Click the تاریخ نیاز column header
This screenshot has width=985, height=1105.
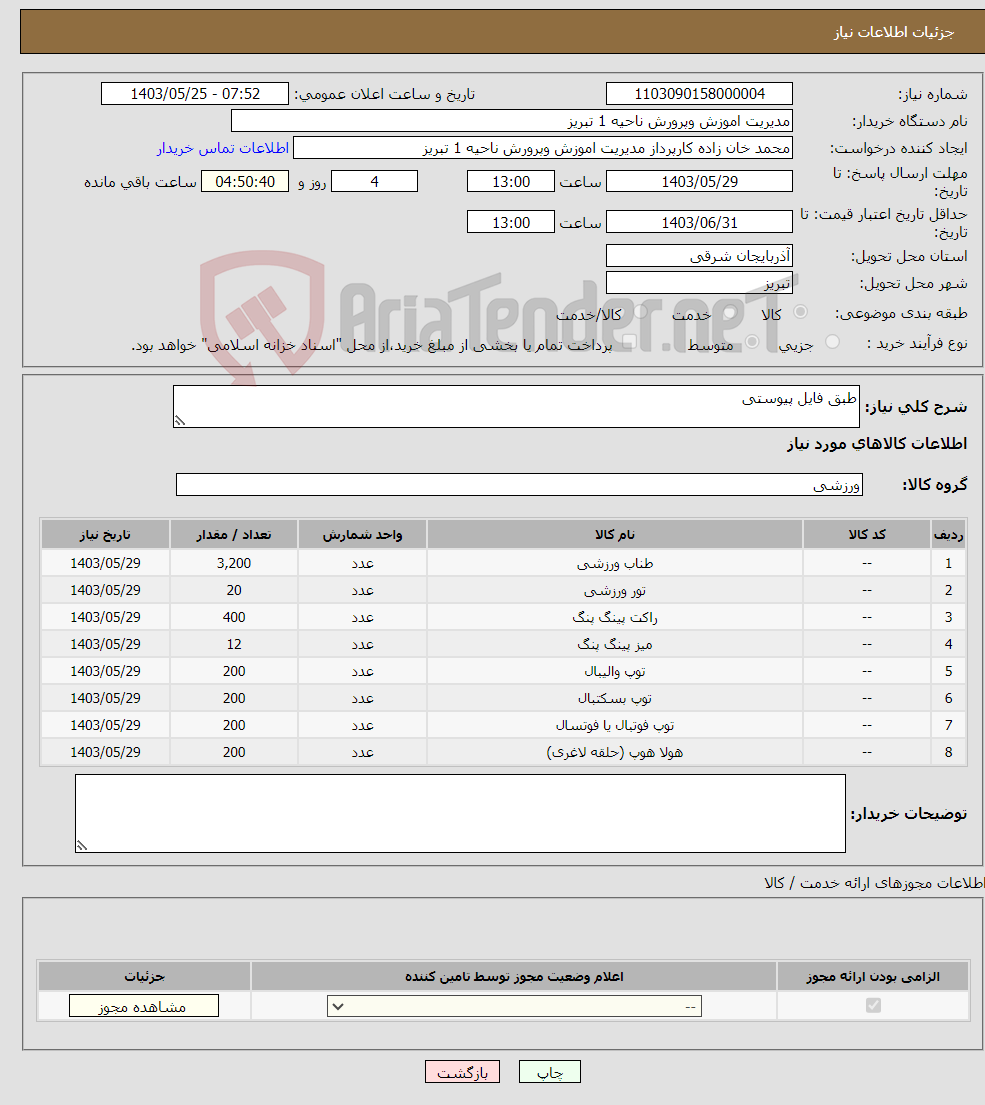105,535
